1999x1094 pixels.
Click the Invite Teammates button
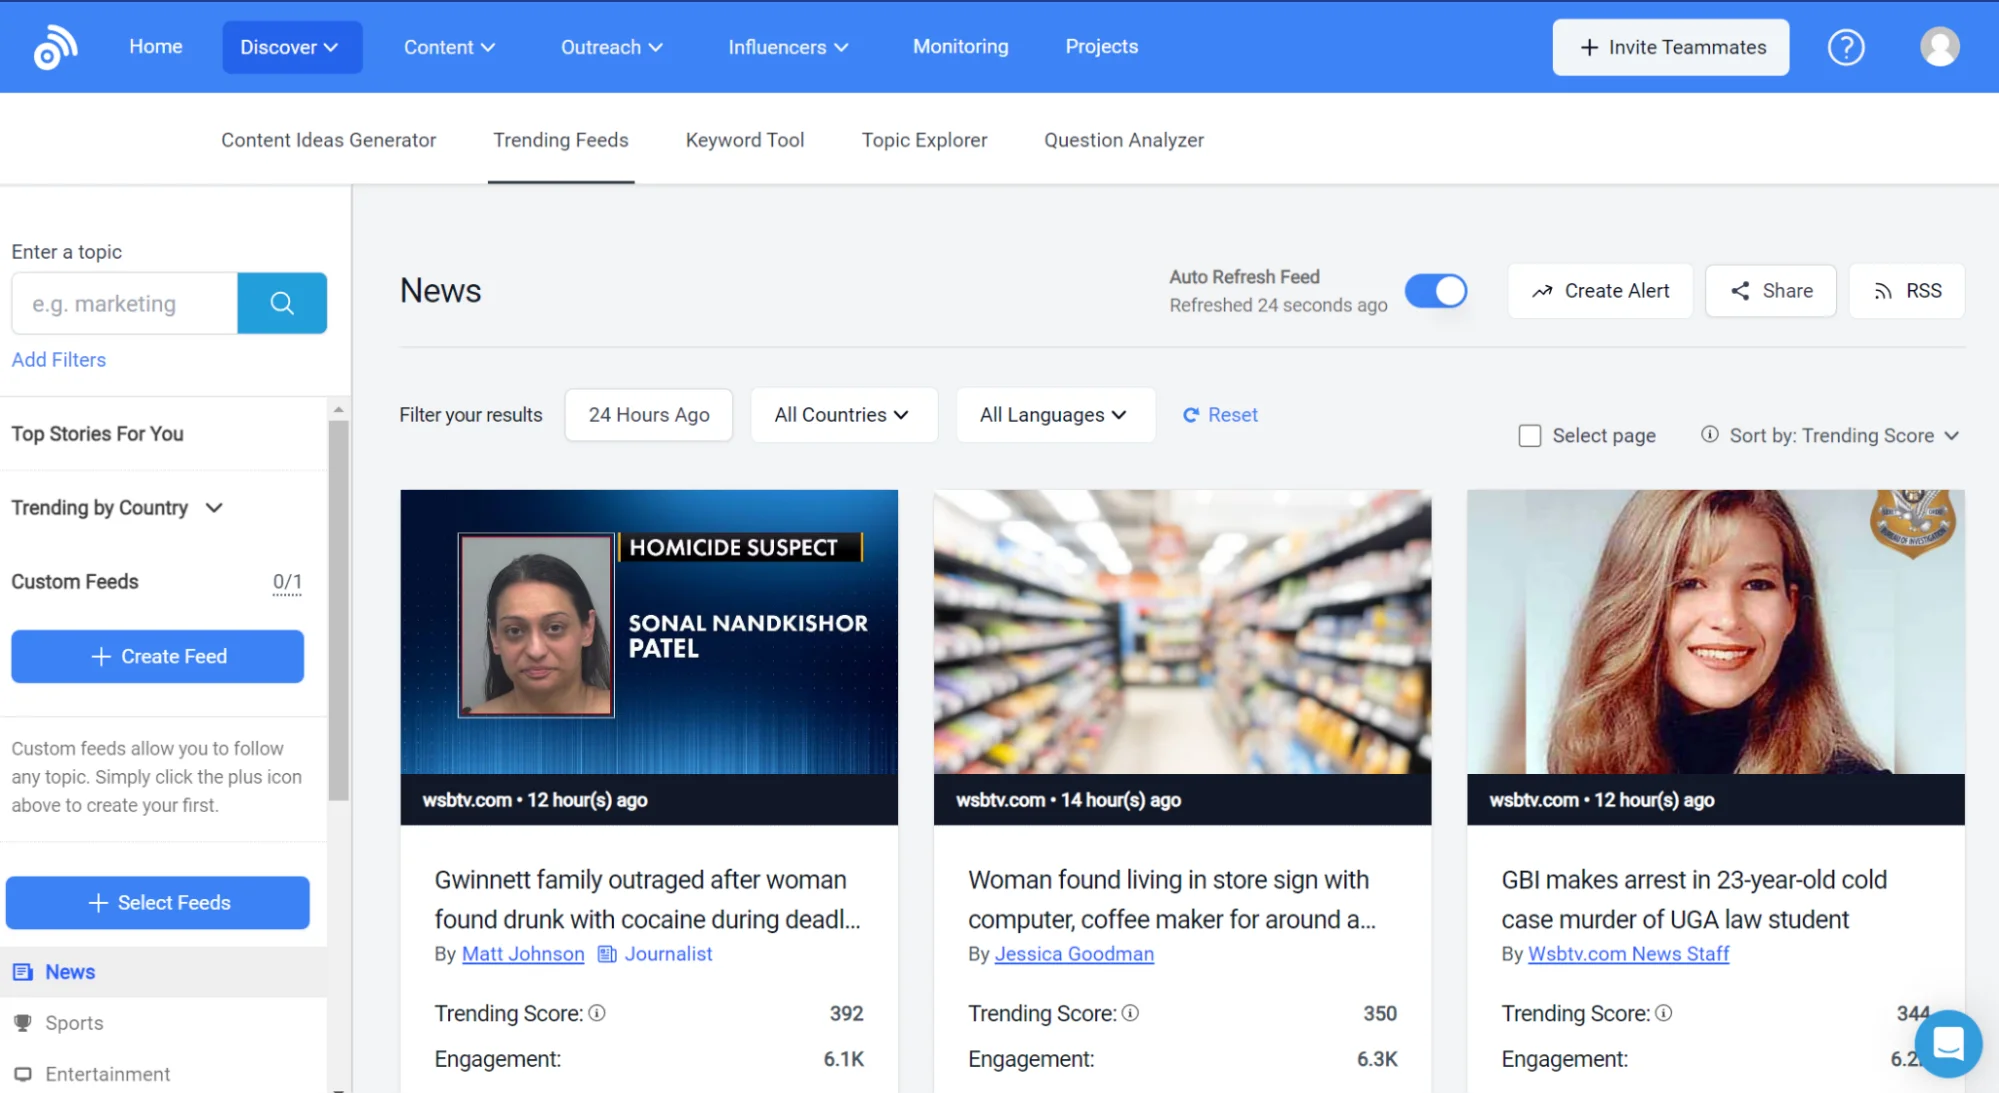1670,47
